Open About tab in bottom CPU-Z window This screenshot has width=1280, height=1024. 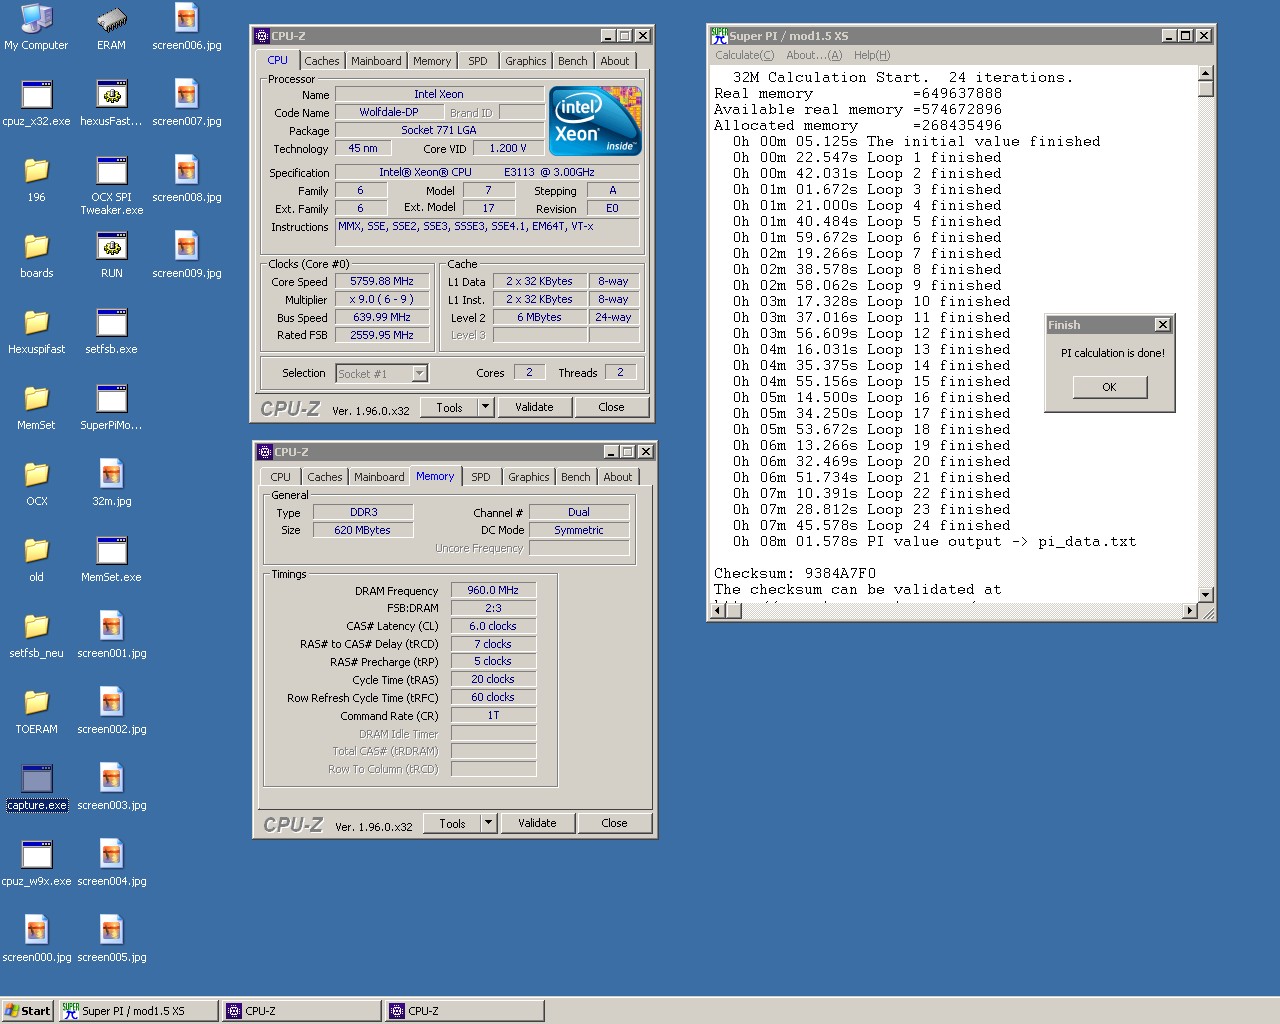click(x=618, y=477)
